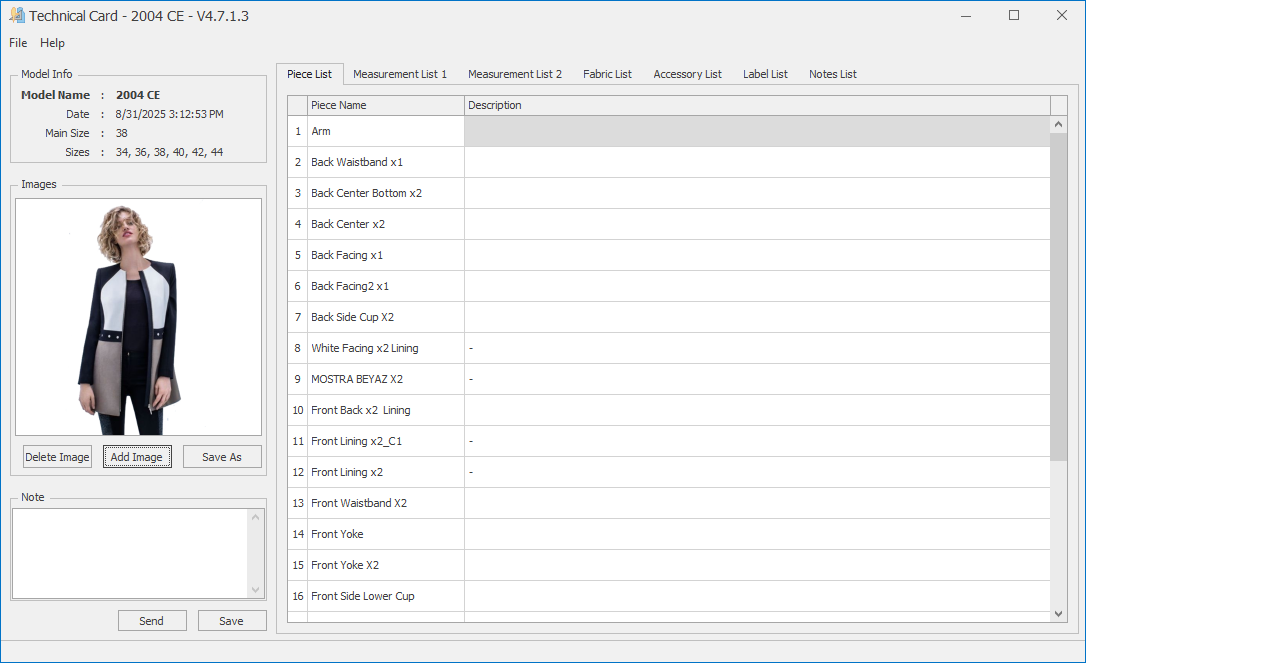
Task: Click the Add Image button
Action: pyautogui.click(x=136, y=457)
